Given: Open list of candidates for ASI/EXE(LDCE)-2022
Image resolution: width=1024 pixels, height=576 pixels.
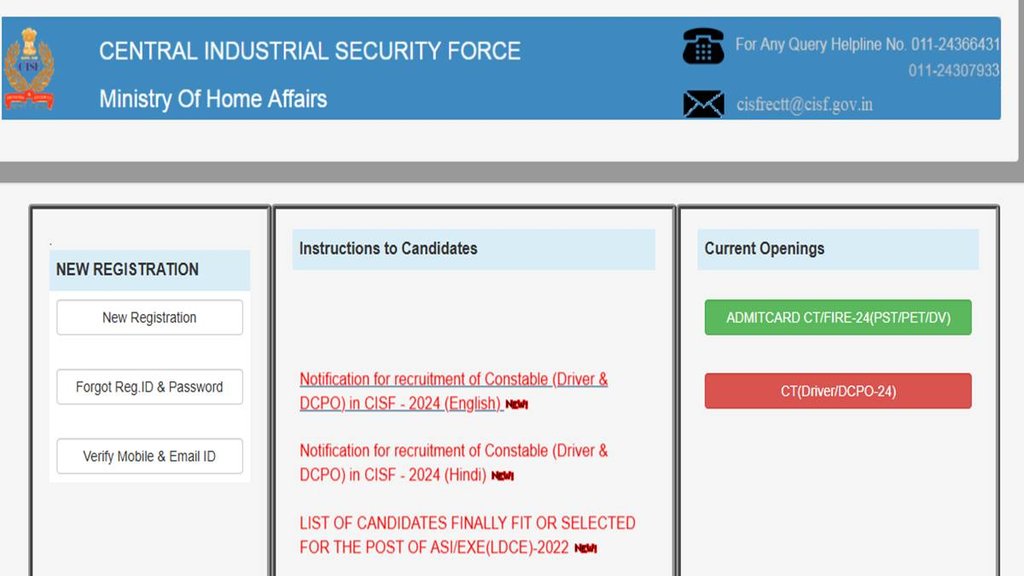Looking at the screenshot, I should (x=467, y=535).
